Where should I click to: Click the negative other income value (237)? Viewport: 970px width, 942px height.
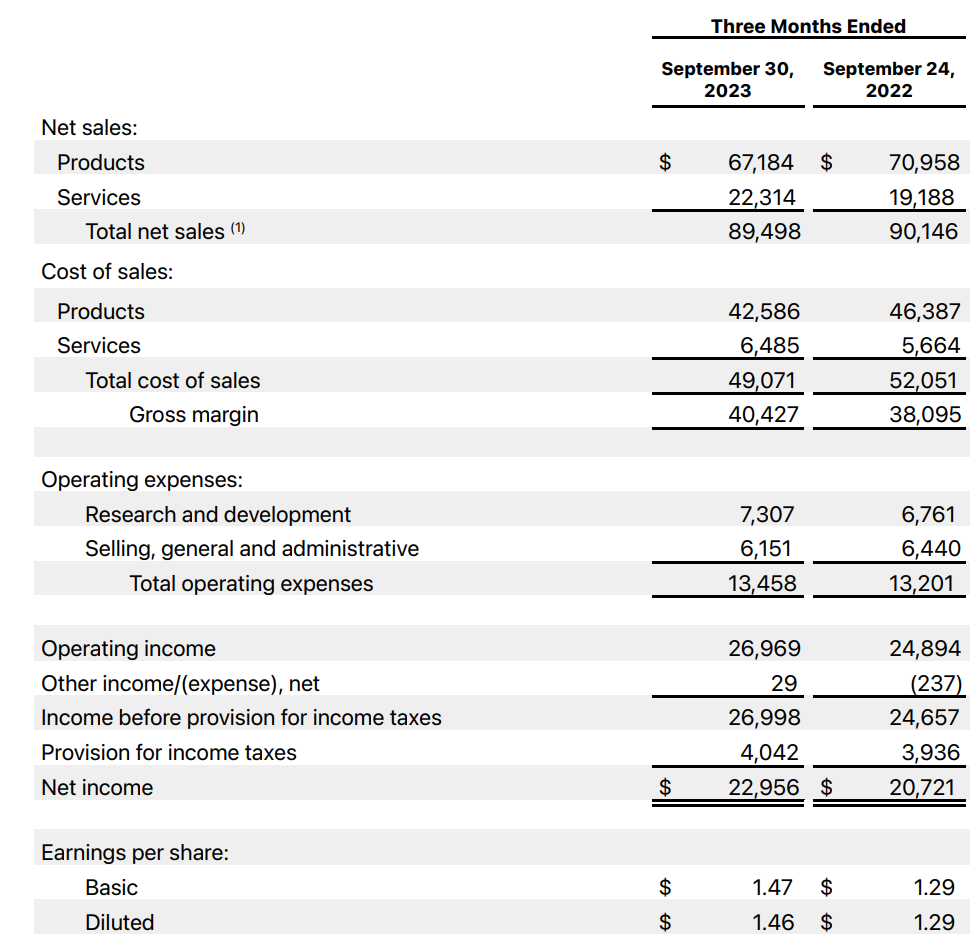pos(937,684)
